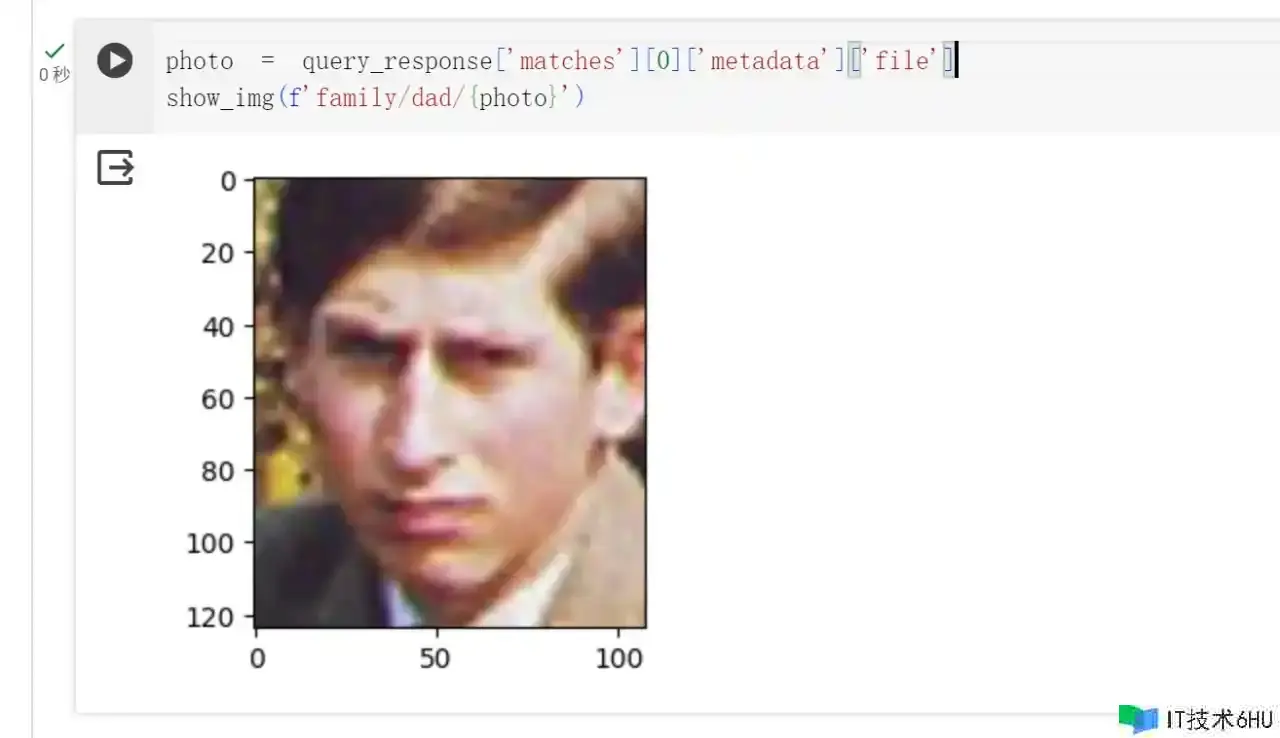
Task: Place cursor on the photo variable name
Action: coord(199,61)
